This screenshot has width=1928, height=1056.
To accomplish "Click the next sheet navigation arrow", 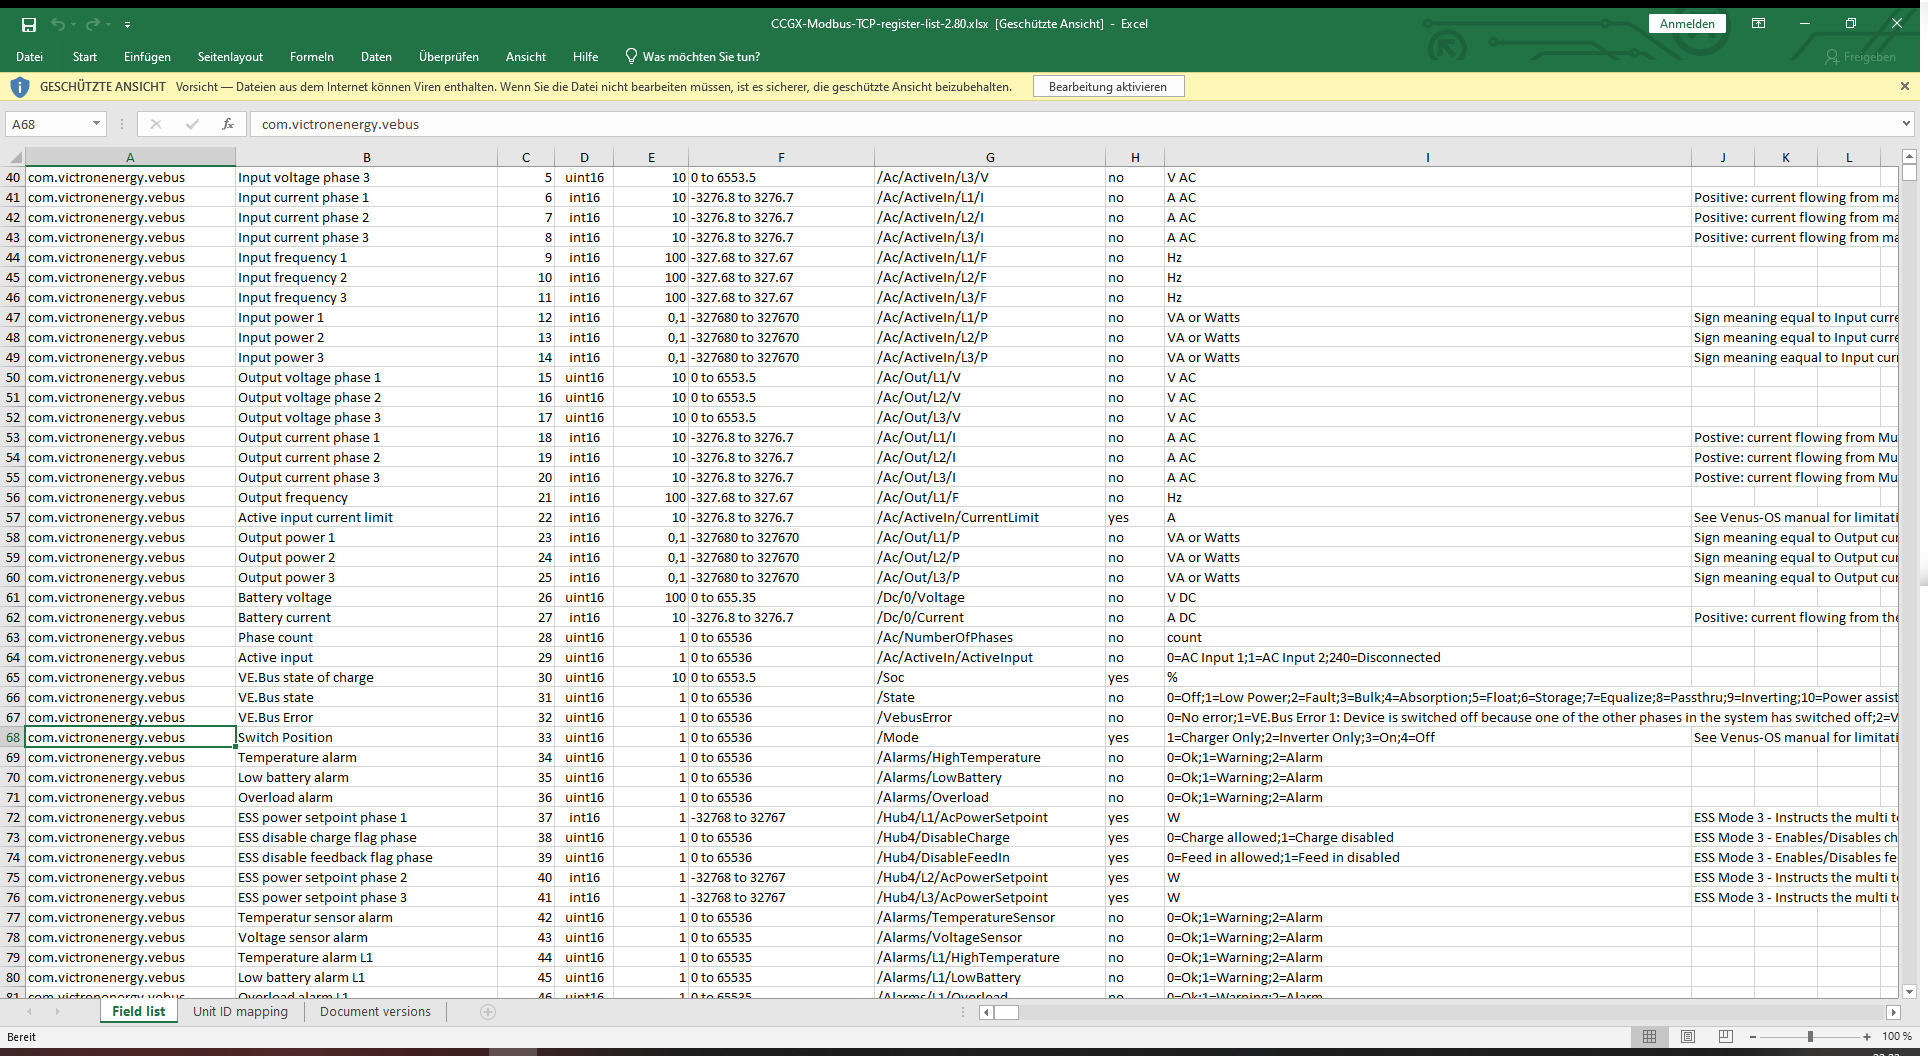I will coord(57,1012).
